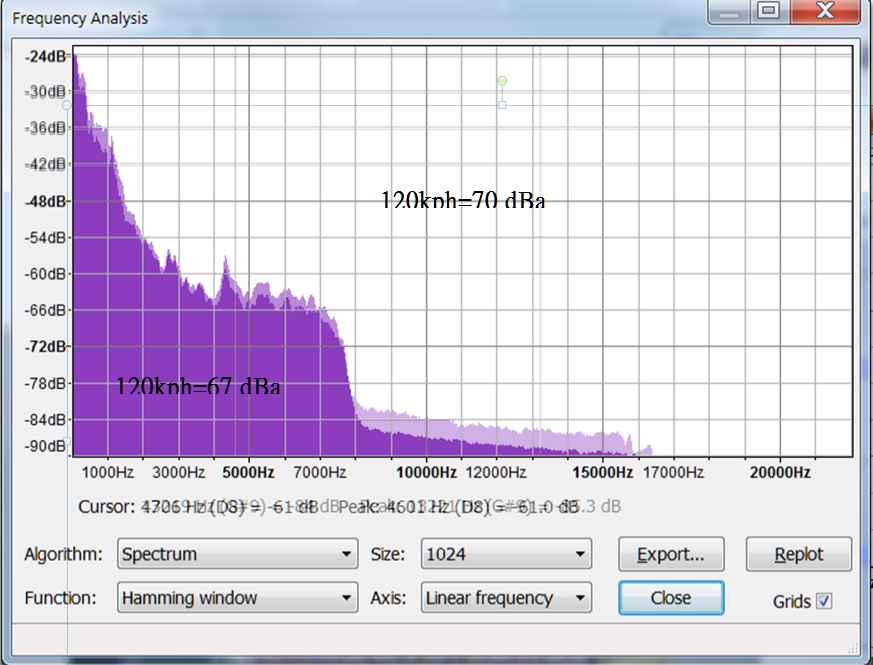This screenshot has width=873, height=665.
Task: Select the "120kph=70 dBa" text annotation
Action: click(x=463, y=201)
